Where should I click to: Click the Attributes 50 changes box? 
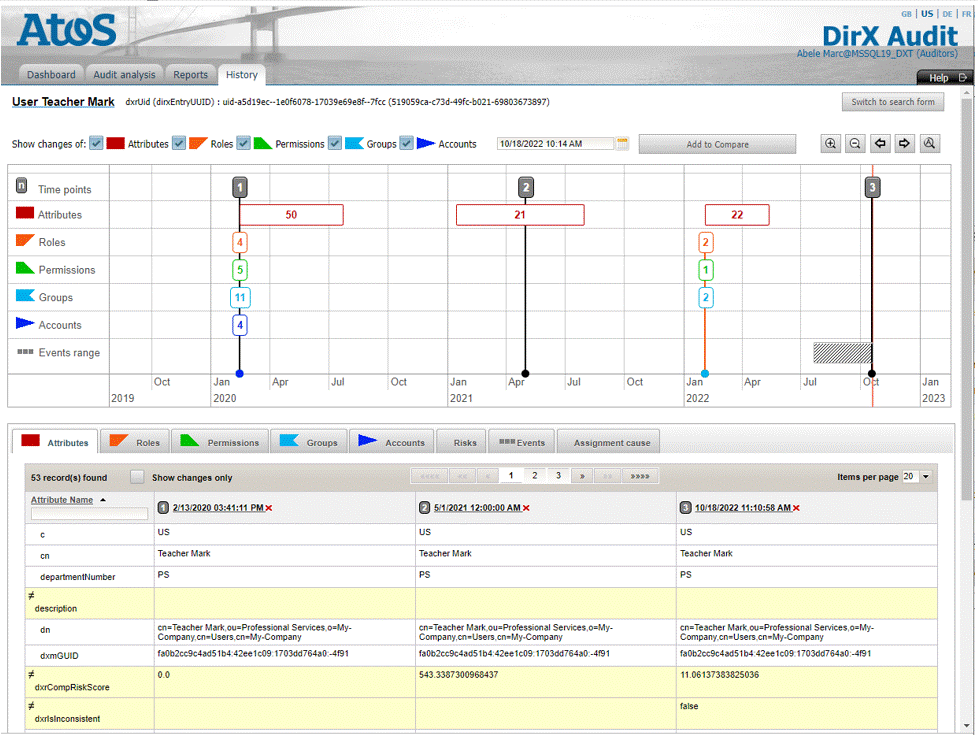tap(291, 215)
